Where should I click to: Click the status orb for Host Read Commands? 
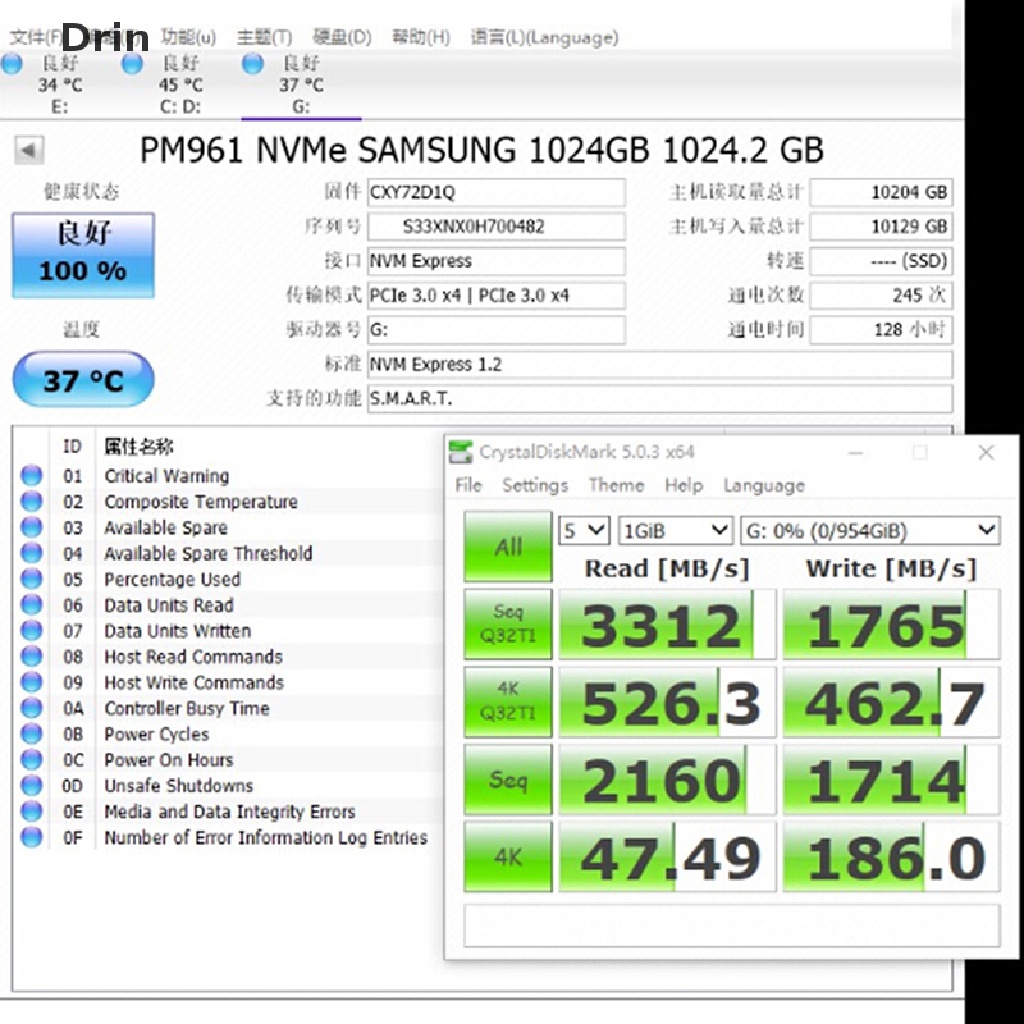point(31,656)
